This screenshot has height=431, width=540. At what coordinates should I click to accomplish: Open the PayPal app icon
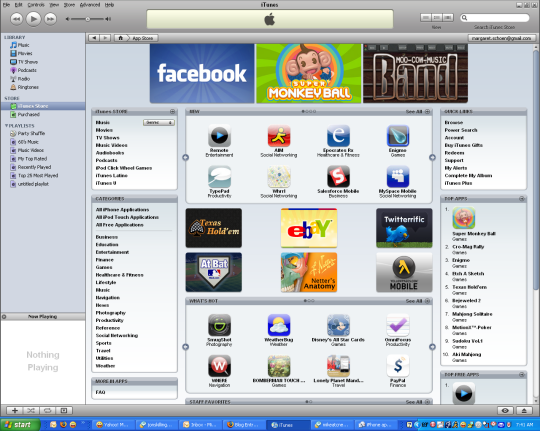[398, 366]
